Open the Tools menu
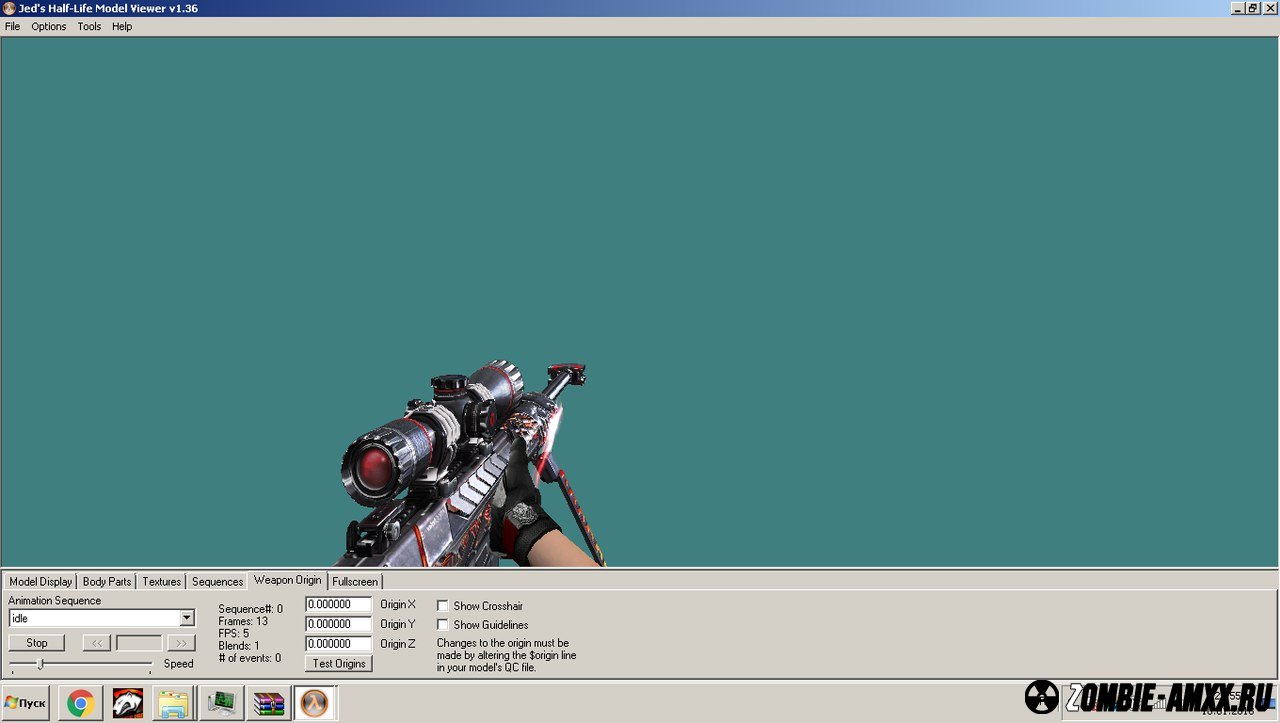The image size is (1280, 723). [89, 27]
